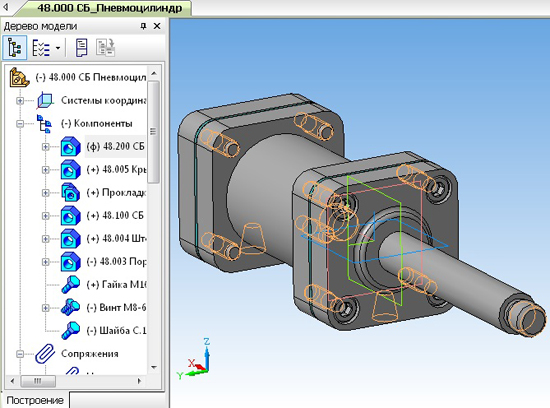Screen dimensions: 550x408
Task: Click the part icon of 48.003 Пор
Action: click(71, 262)
